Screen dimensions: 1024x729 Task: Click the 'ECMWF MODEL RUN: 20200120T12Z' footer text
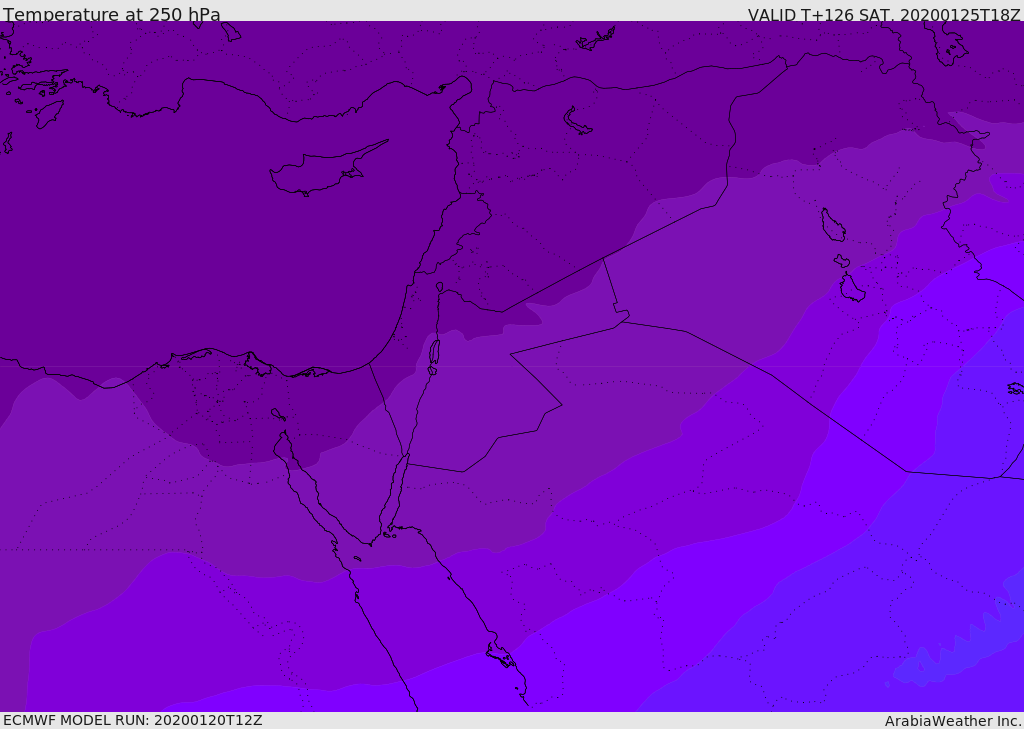pyautogui.click(x=133, y=720)
